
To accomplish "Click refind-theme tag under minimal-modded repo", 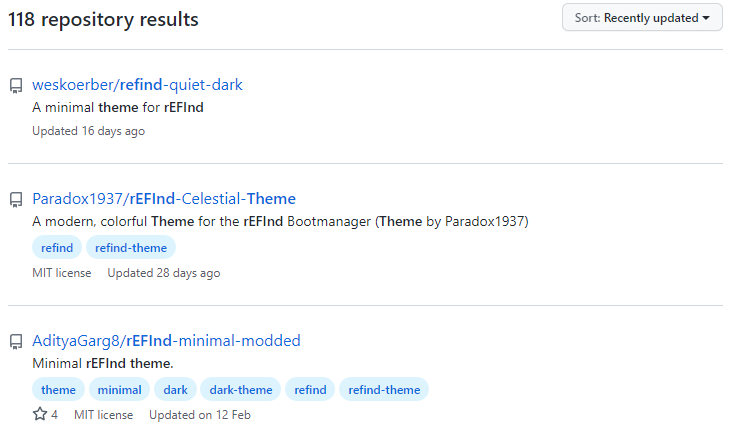I will (x=384, y=390).
